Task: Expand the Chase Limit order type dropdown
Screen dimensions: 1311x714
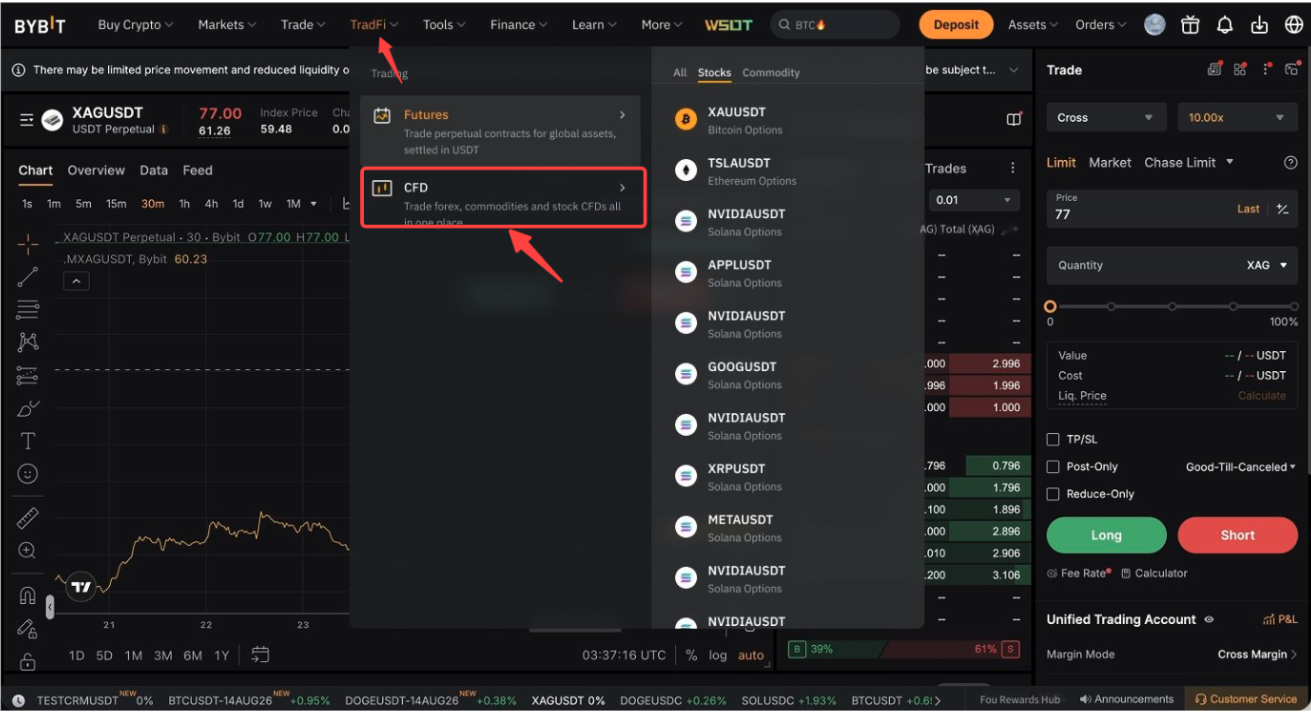Action: point(1230,162)
